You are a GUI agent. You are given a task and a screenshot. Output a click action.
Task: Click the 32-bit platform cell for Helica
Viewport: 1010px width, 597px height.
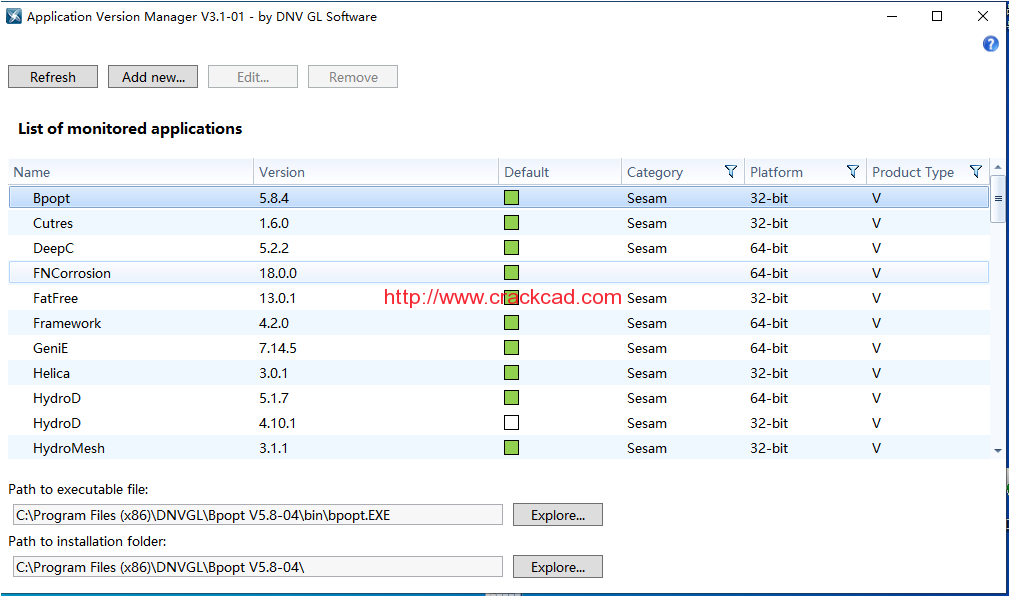tap(768, 373)
